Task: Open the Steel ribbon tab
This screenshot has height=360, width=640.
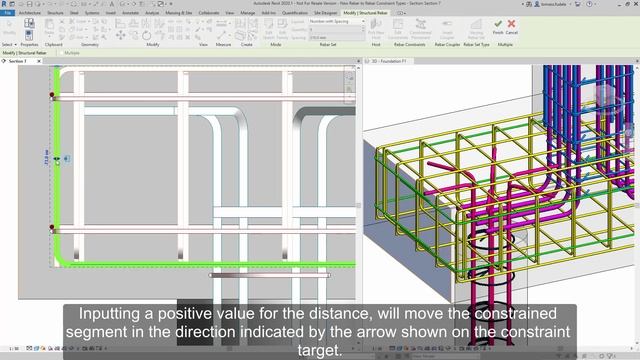Action: pos(74,13)
